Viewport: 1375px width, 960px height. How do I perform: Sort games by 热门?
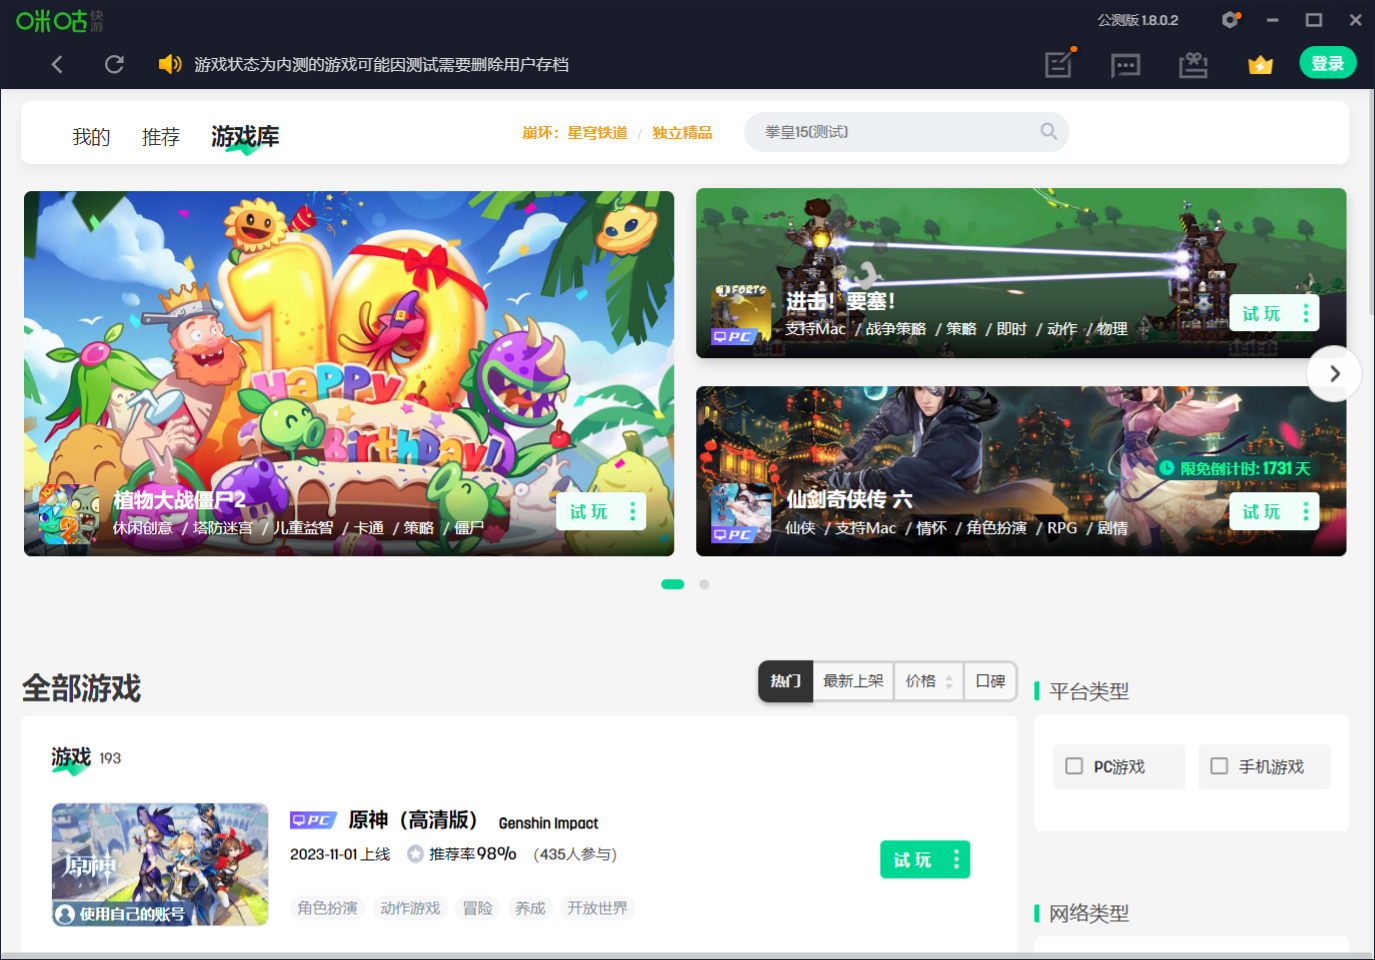(x=786, y=681)
